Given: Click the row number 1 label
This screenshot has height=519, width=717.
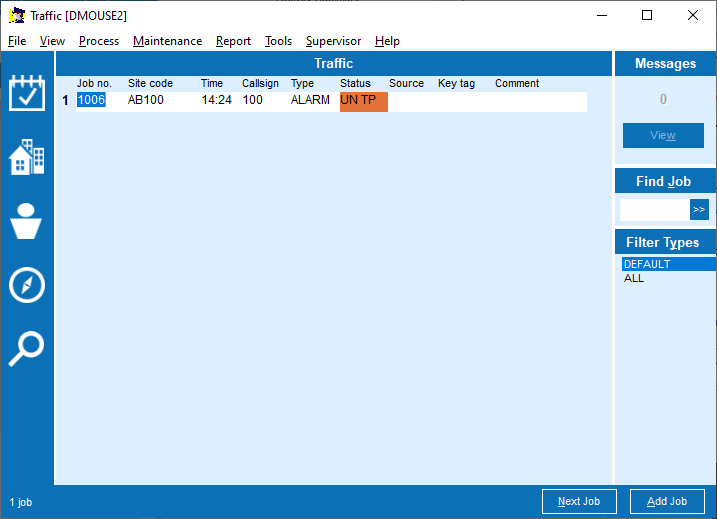Looking at the screenshot, I should pos(65,100).
